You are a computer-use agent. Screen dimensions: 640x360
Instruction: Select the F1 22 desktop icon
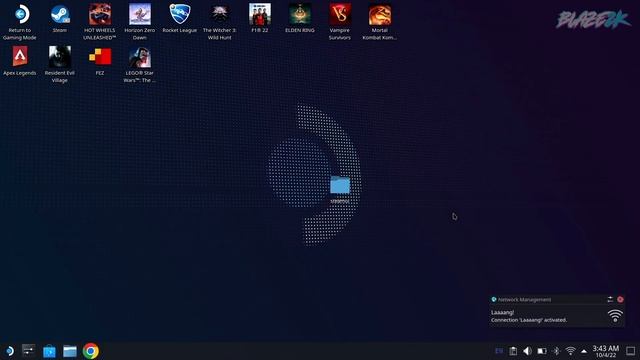260,19
